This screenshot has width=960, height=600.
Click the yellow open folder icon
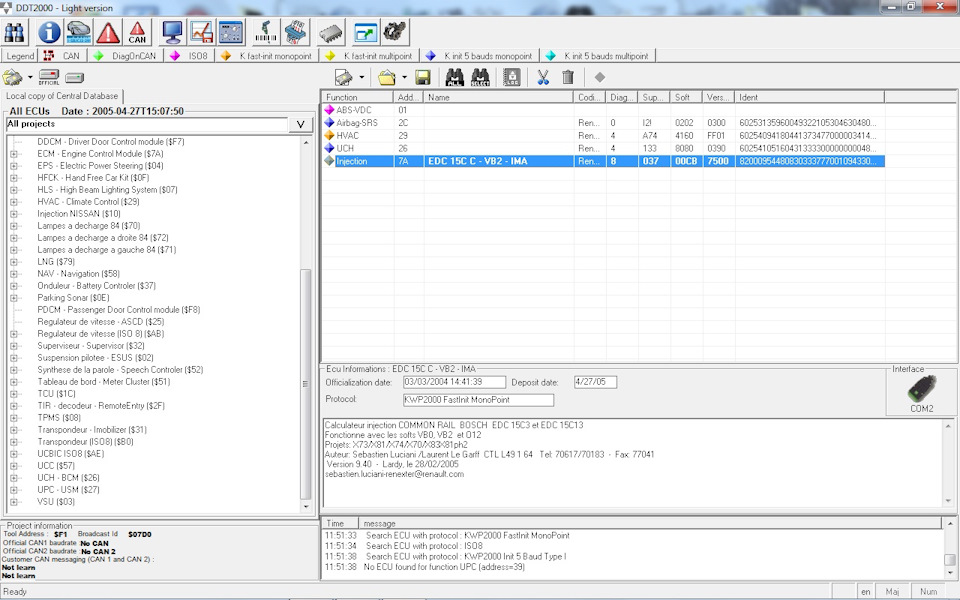pyautogui.click(x=386, y=78)
